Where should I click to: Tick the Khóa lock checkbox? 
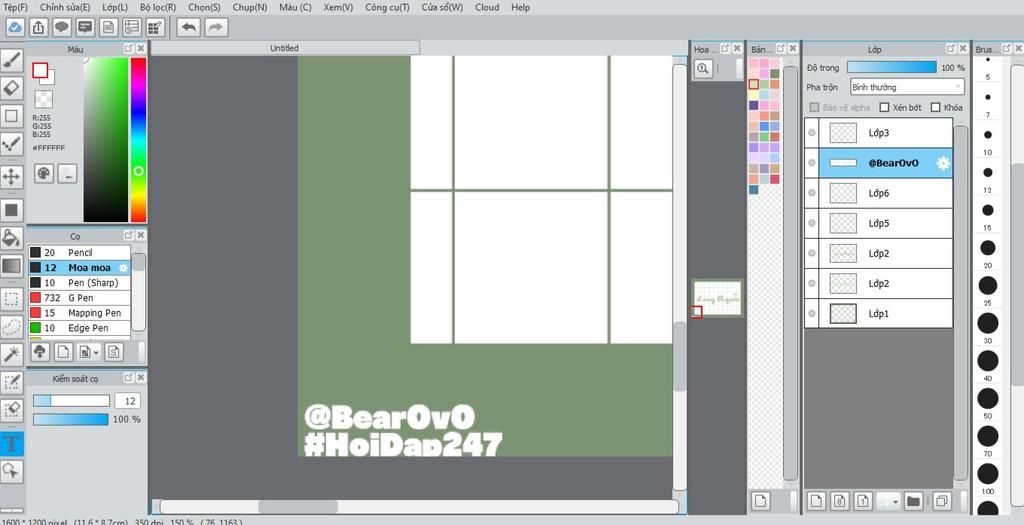click(935, 107)
